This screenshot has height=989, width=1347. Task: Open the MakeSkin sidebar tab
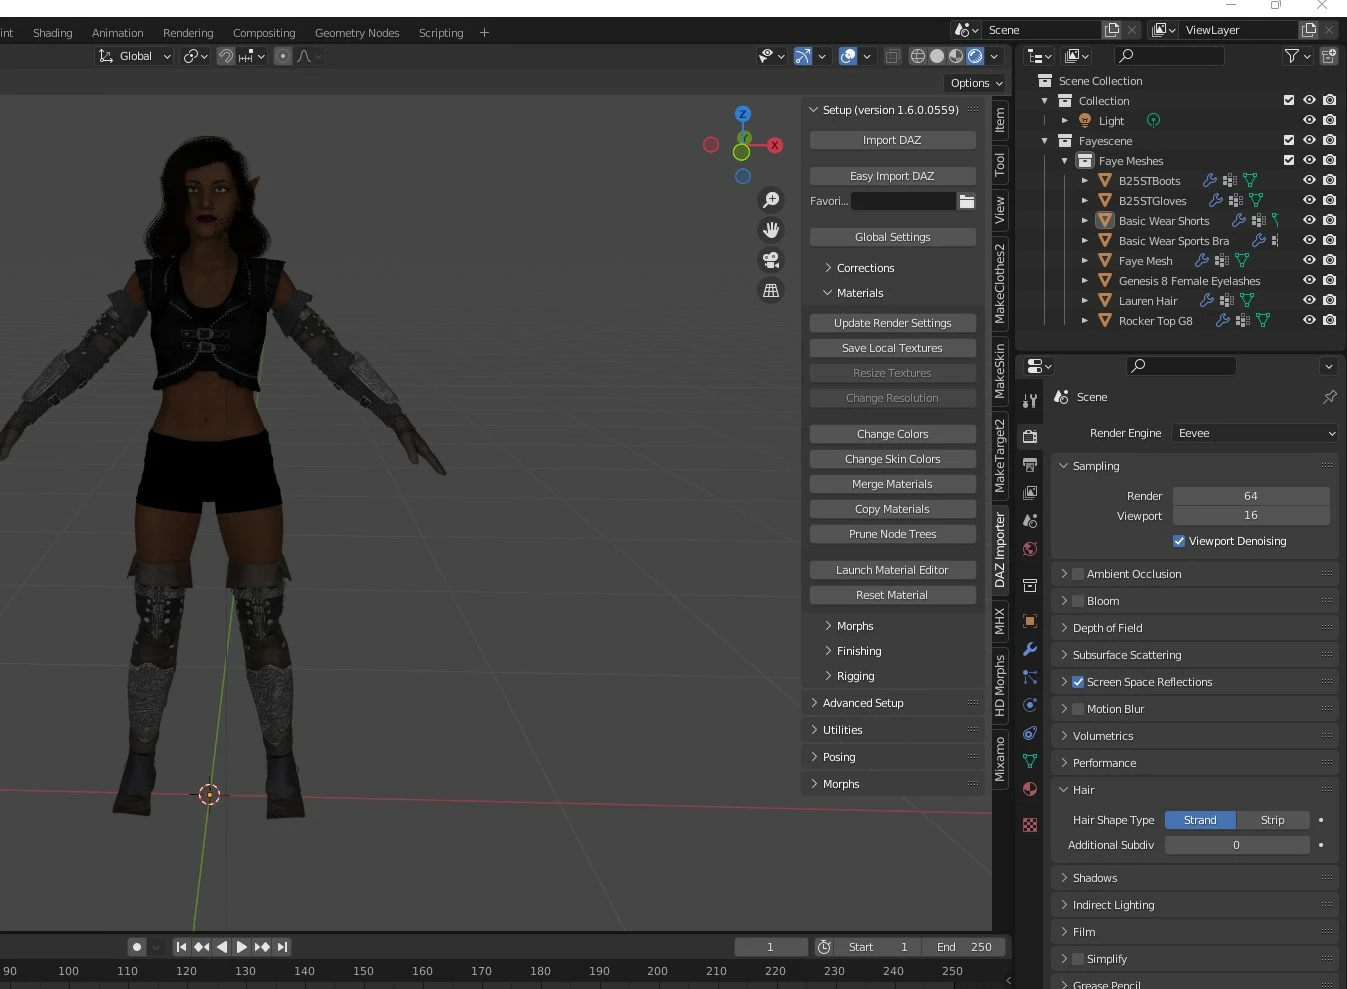[x=999, y=372]
